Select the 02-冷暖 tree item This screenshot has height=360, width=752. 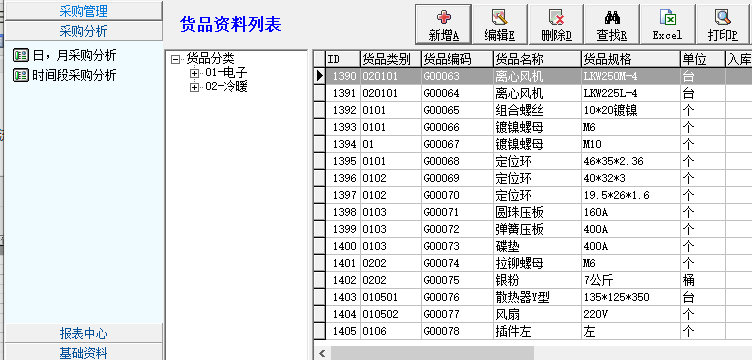(226, 87)
